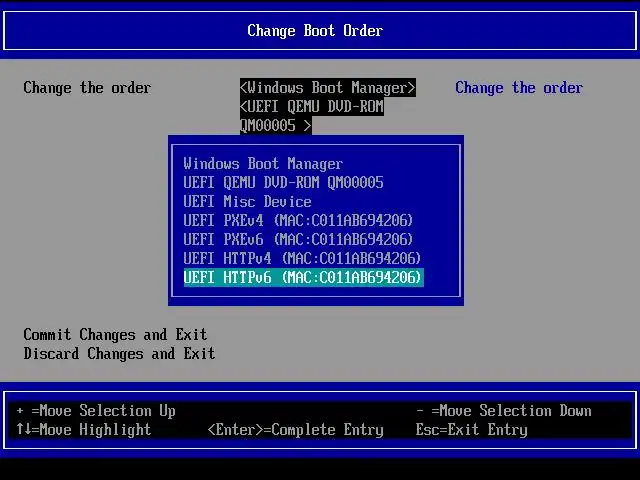Select UEFI PXEv6 boot entry
Viewport: 640px width, 480px height.
(x=298, y=240)
